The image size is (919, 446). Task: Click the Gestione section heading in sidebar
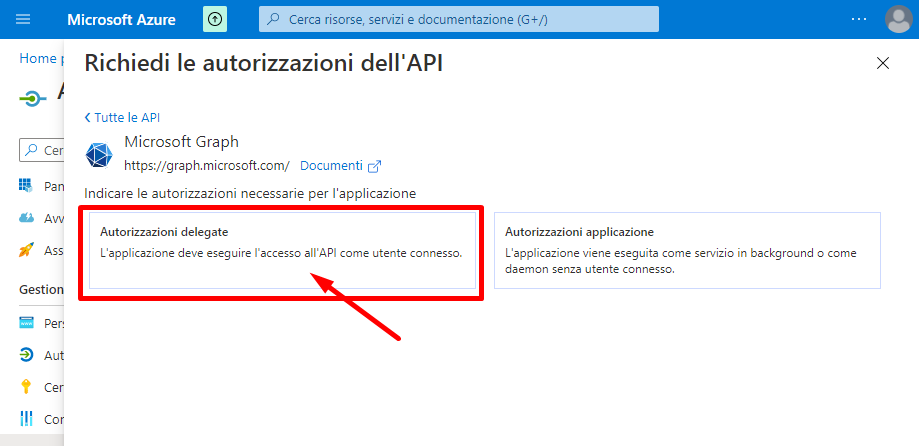(42, 290)
